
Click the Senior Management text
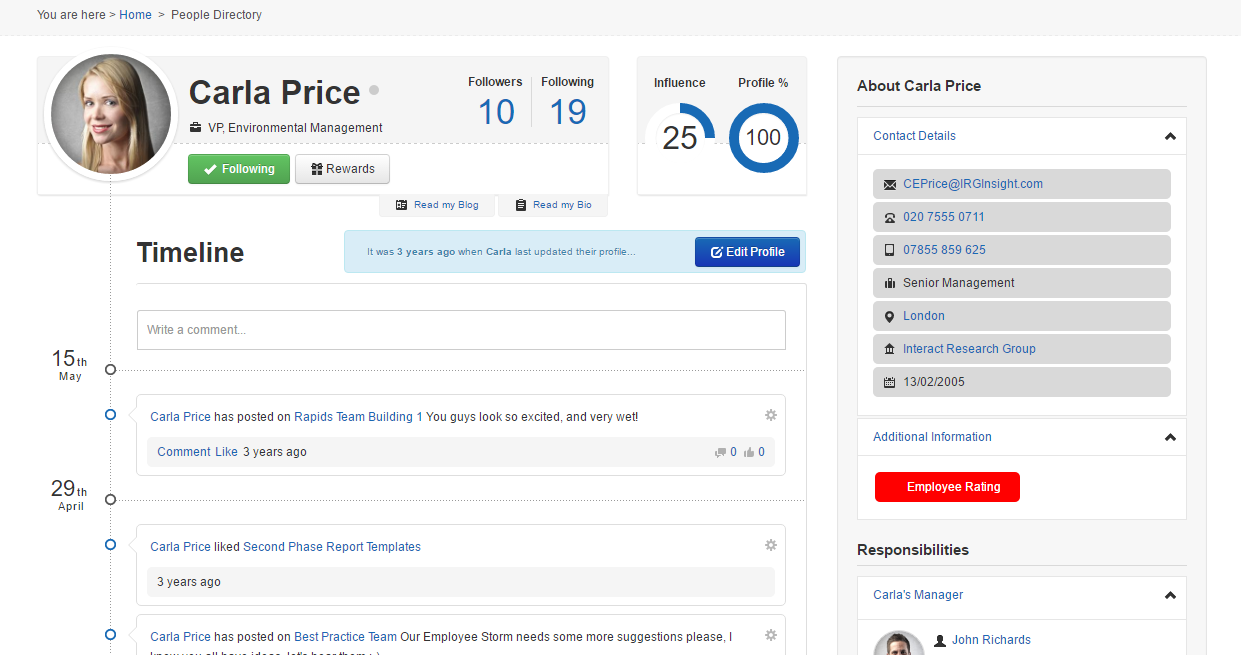point(959,283)
